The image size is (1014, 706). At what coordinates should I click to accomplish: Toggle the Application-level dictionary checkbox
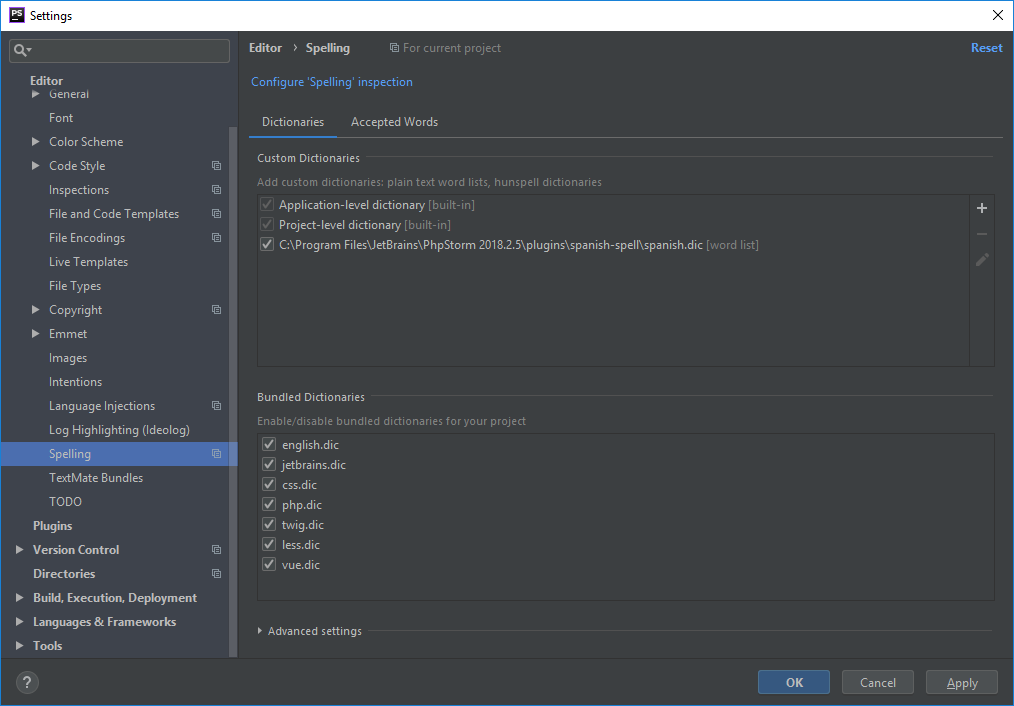(267, 205)
